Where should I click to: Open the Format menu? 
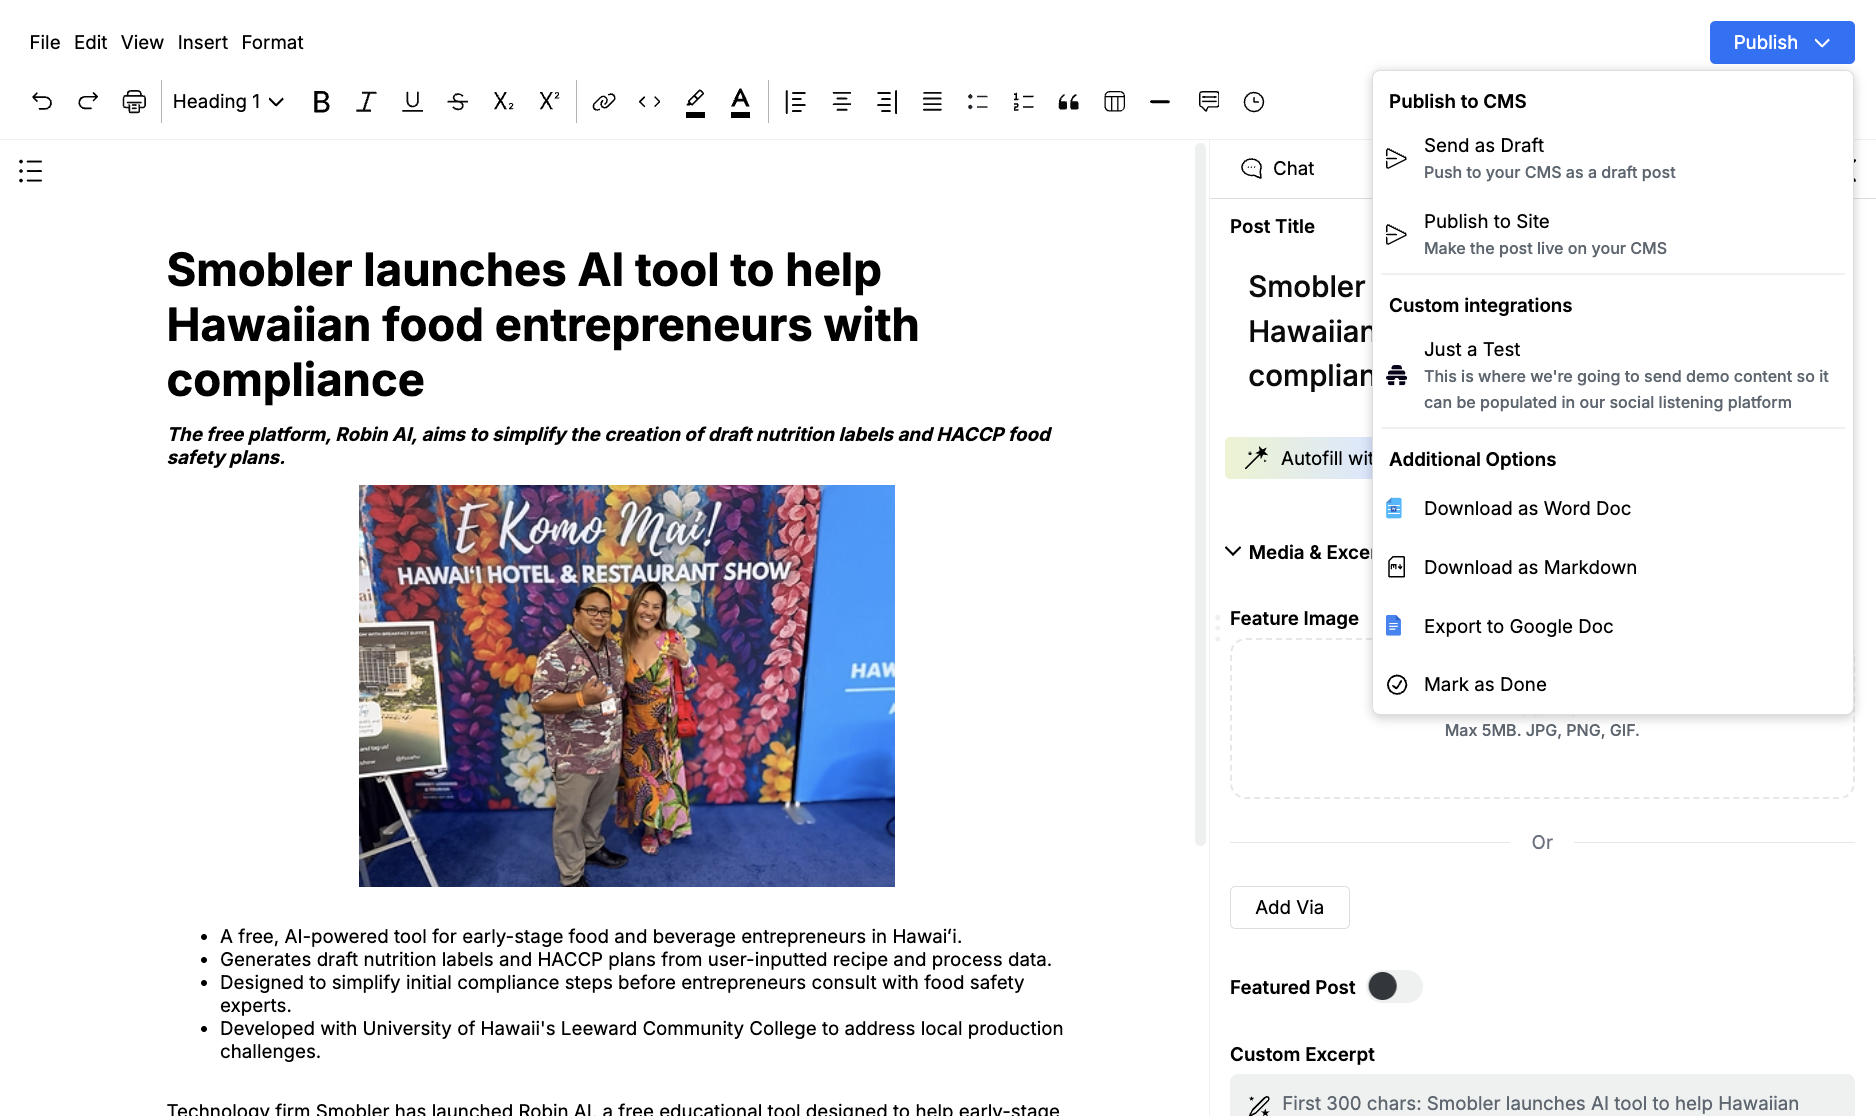(272, 42)
